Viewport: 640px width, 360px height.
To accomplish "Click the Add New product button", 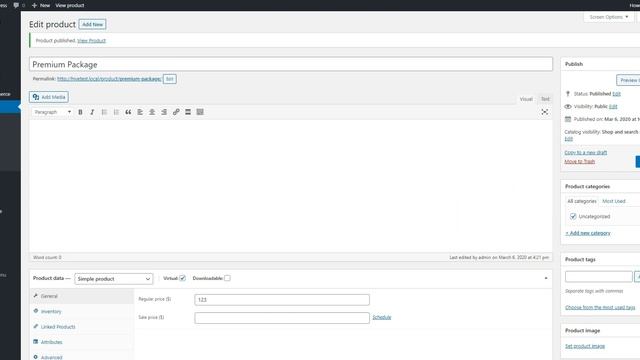I will 93,24.
